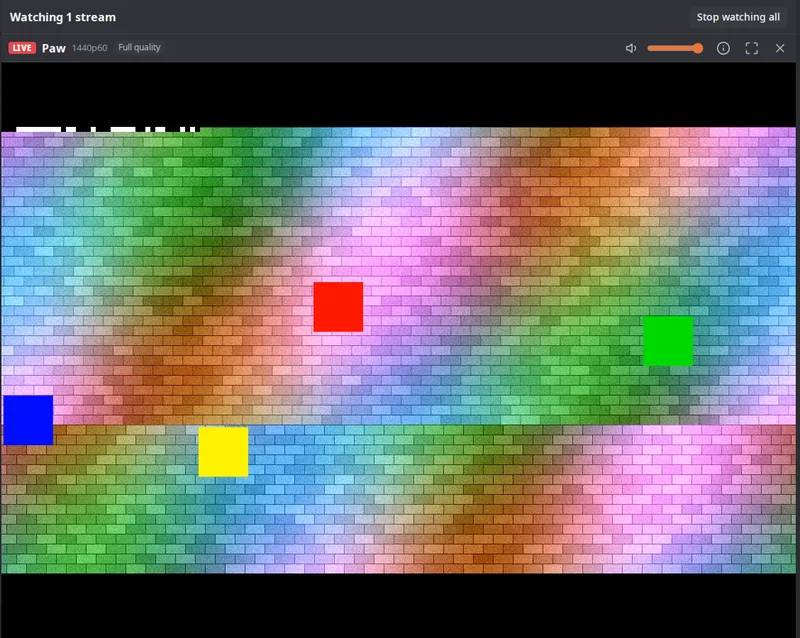
Task: Close Paw's stream with the X icon
Action: tap(780, 48)
